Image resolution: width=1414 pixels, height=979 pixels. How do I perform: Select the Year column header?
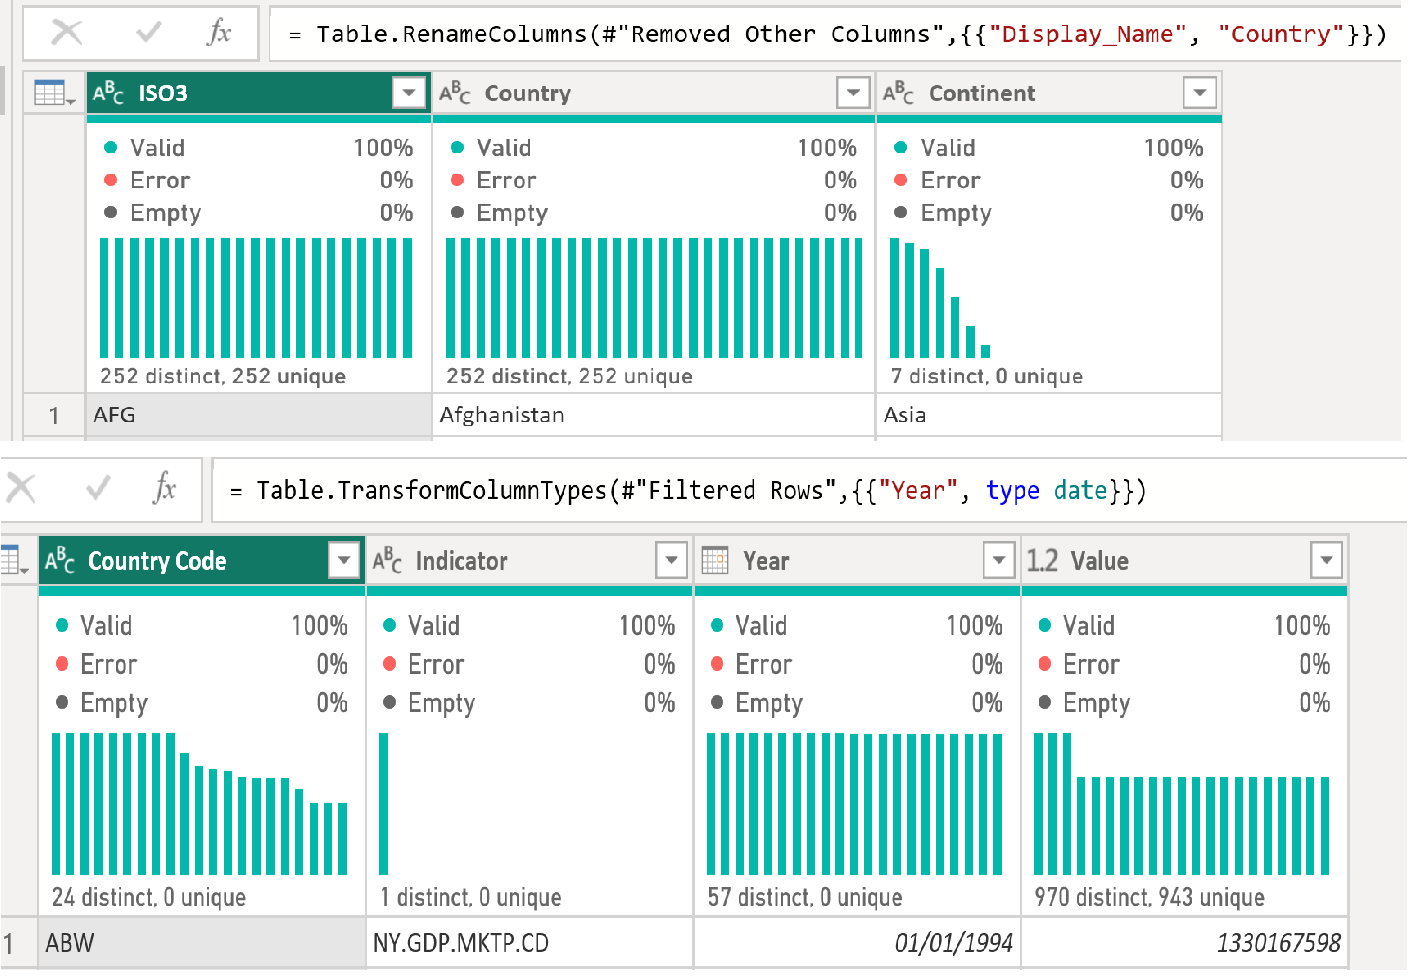click(x=857, y=561)
